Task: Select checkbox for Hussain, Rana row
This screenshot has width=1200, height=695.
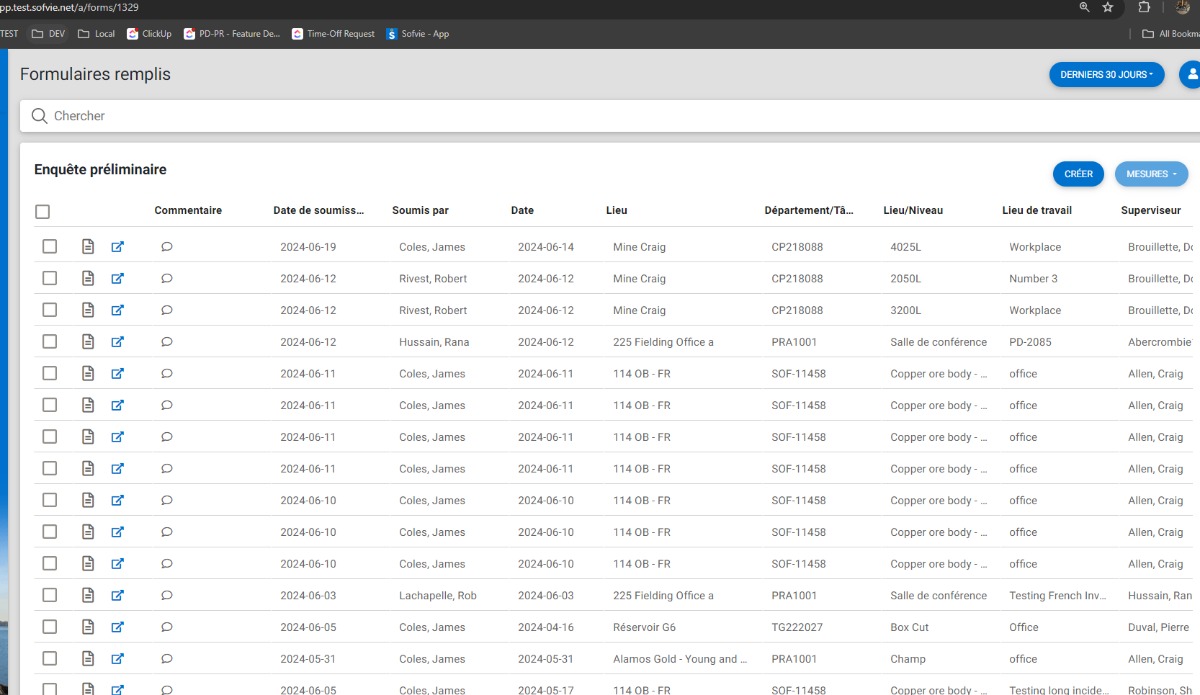Action: pos(50,342)
